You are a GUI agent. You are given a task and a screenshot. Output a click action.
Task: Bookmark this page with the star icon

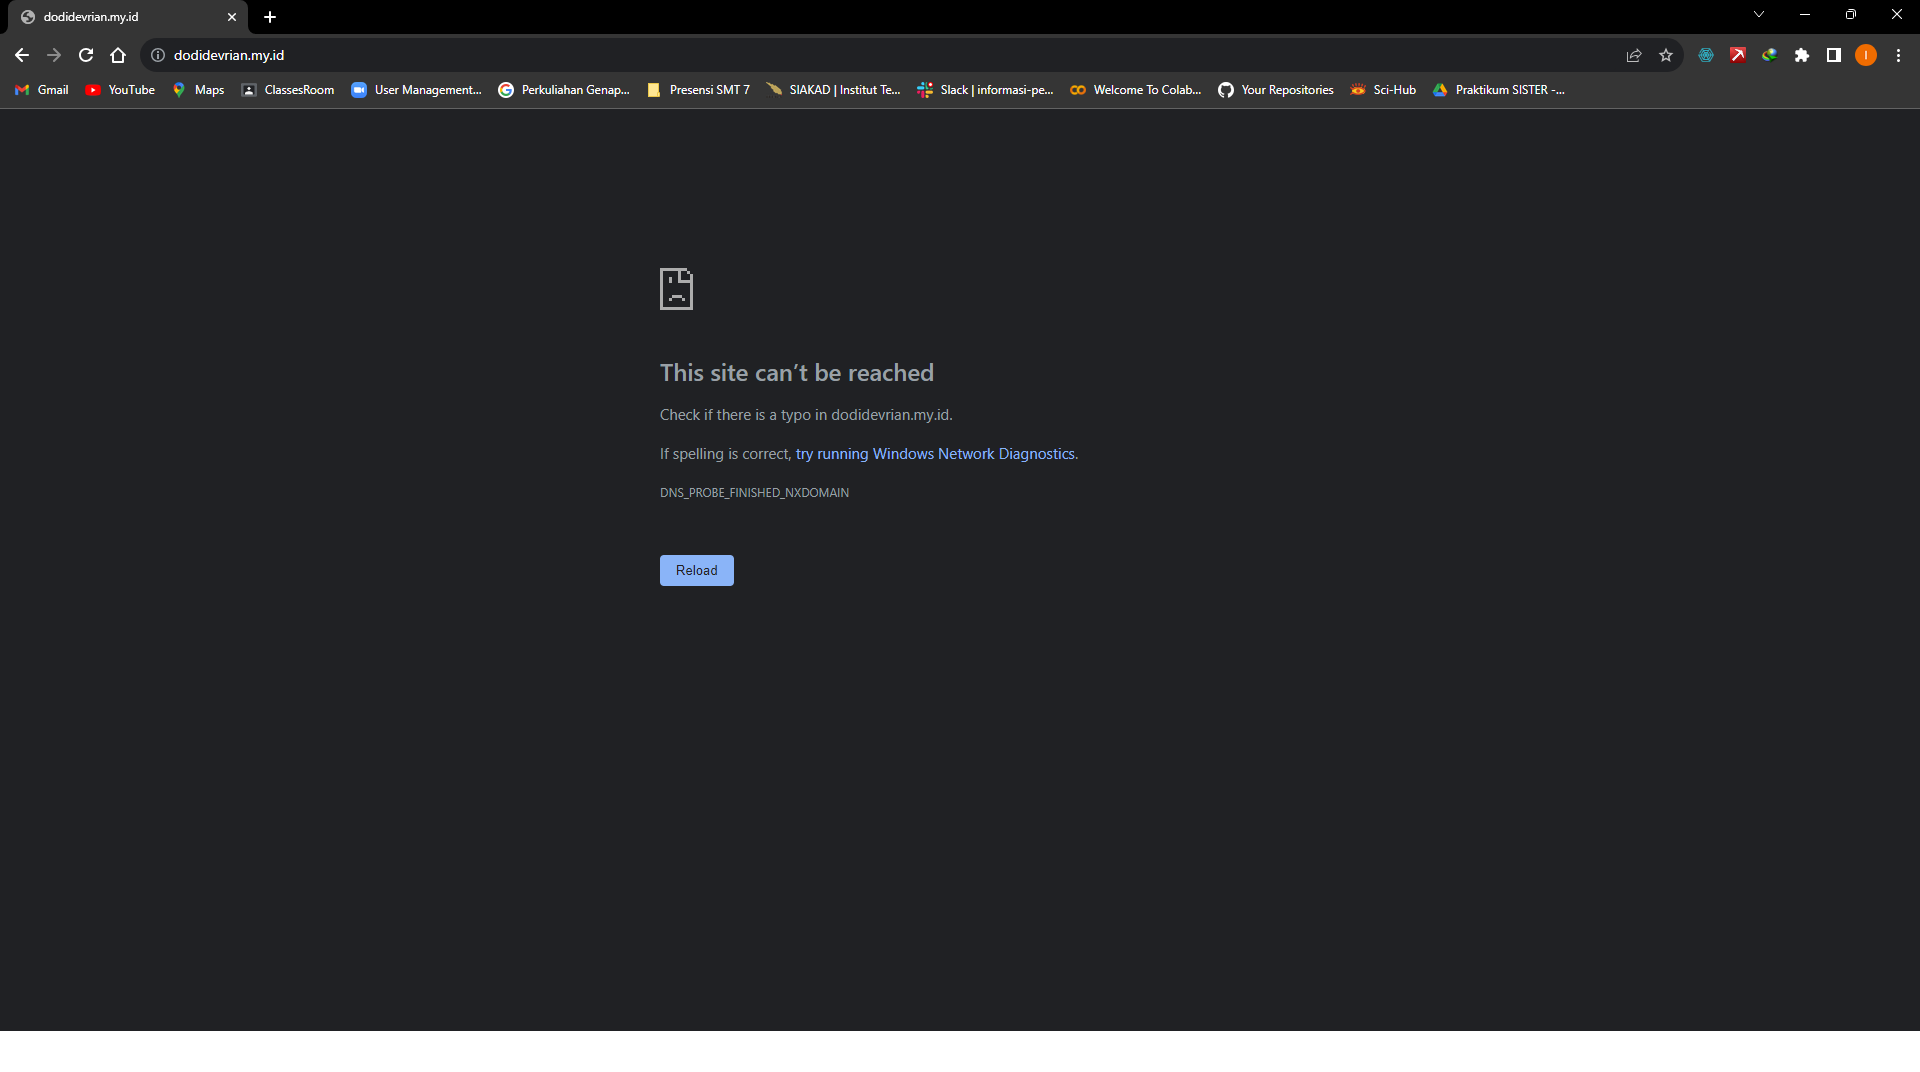pyautogui.click(x=1666, y=55)
